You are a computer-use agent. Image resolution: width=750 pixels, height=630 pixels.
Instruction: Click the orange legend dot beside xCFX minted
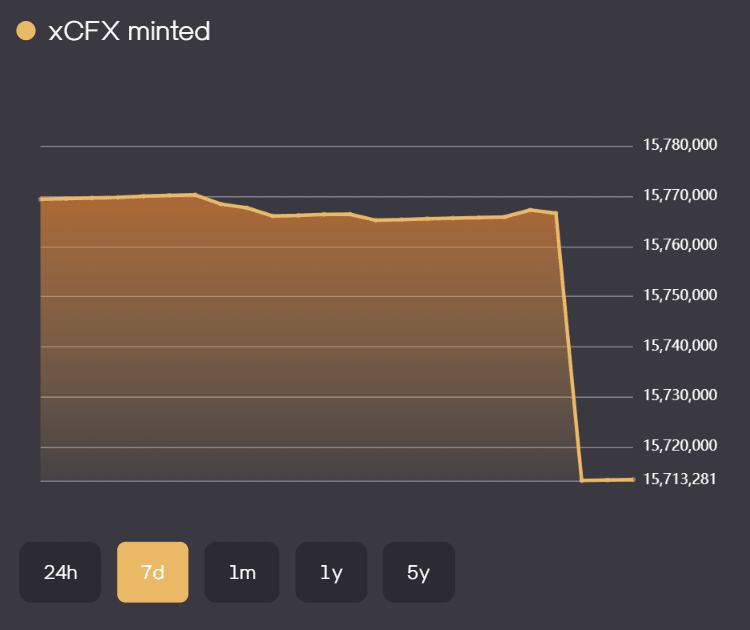click(26, 31)
